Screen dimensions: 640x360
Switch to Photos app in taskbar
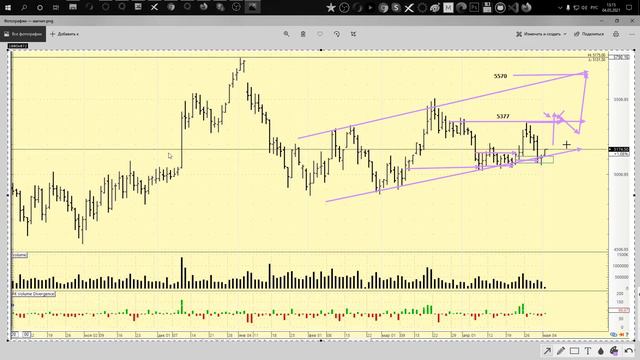coord(253,7)
